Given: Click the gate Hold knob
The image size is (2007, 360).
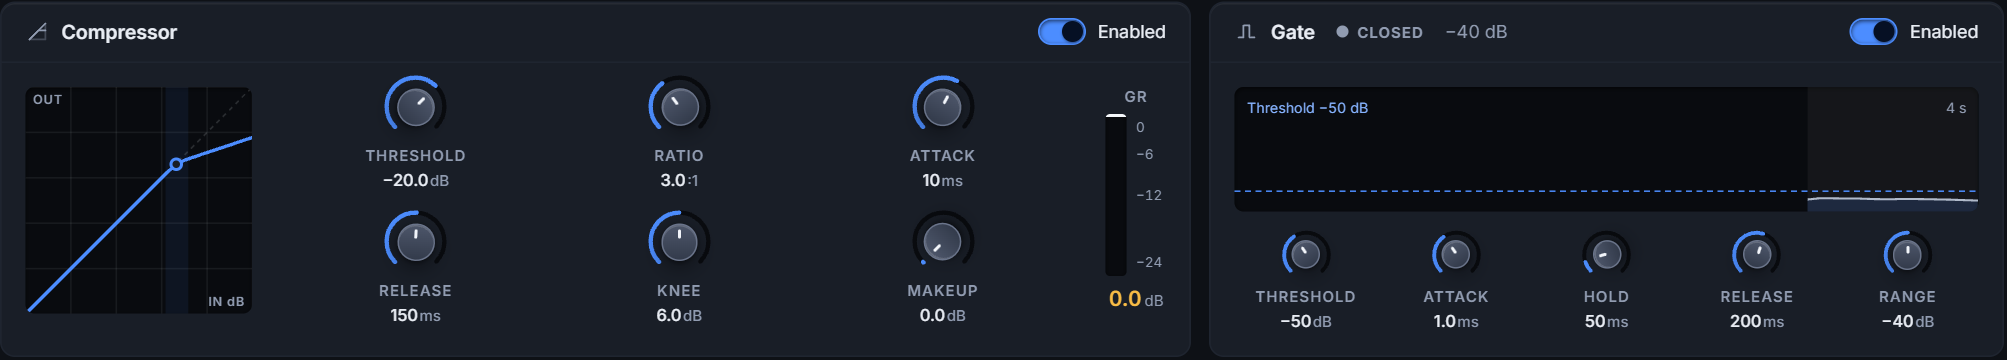Looking at the screenshot, I should [1606, 254].
